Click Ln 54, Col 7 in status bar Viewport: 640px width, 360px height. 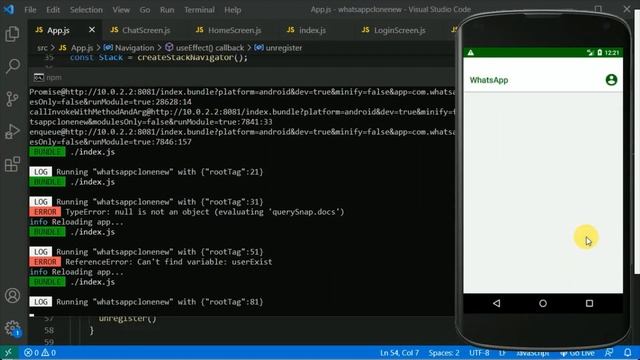click(x=399, y=353)
